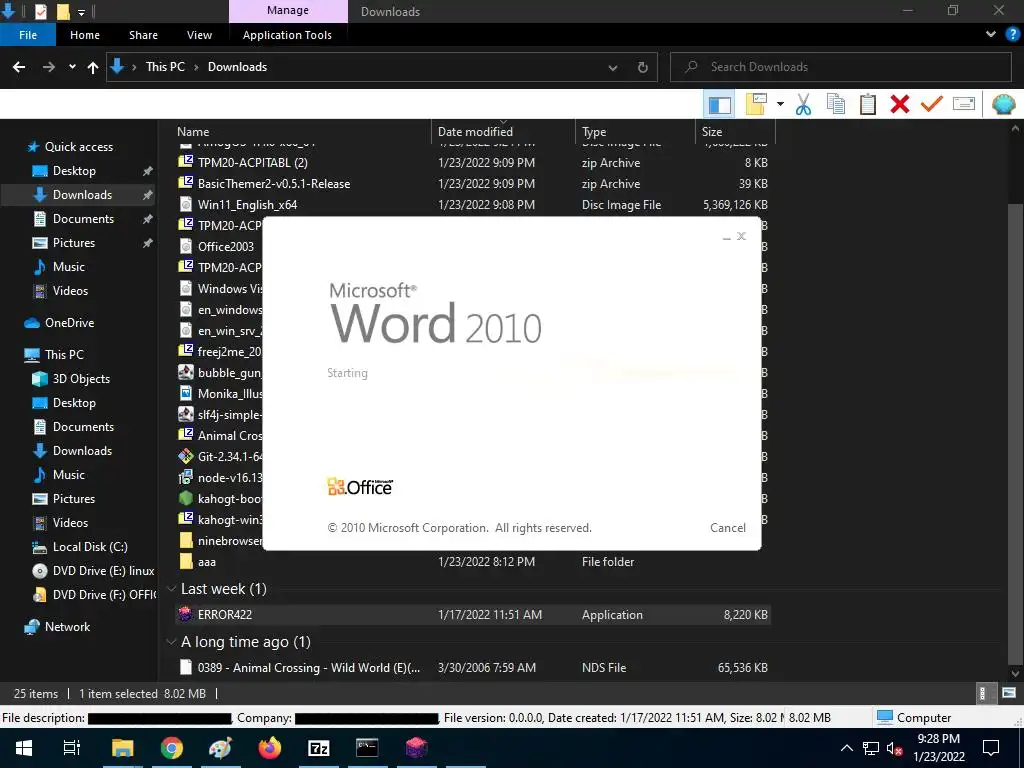This screenshot has height=768, width=1024.
Task: Open Task View on the taskbar
Action: click(x=72, y=748)
